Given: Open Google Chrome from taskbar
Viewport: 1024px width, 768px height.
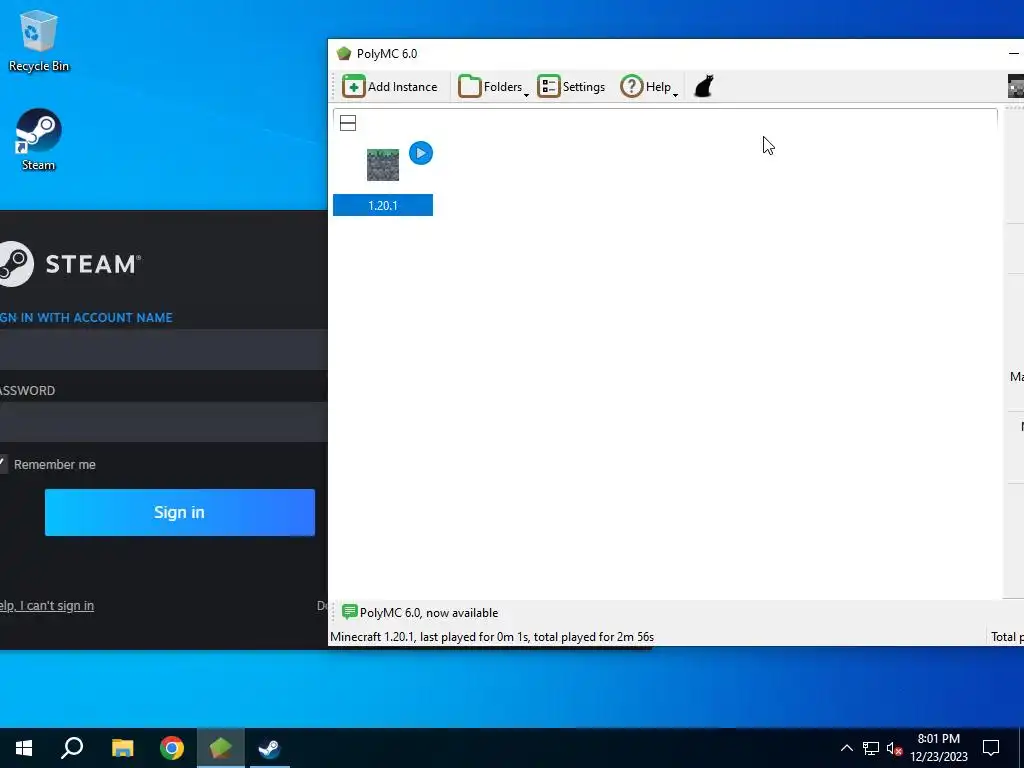Looking at the screenshot, I should tap(172, 748).
